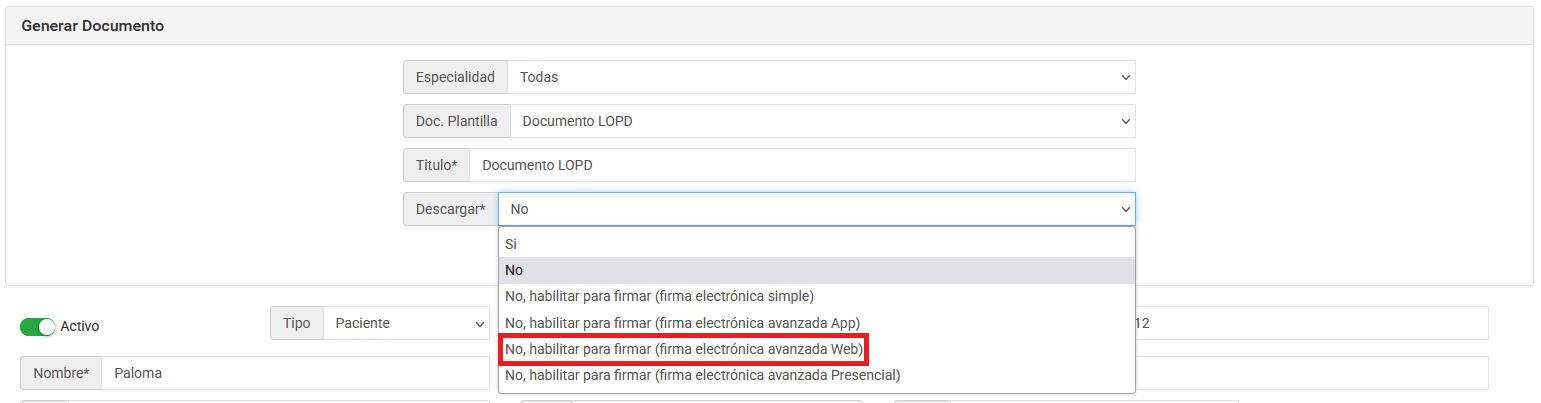Click the Descargar chevron arrow
Screen dimensions: 1541x403
coord(1125,209)
